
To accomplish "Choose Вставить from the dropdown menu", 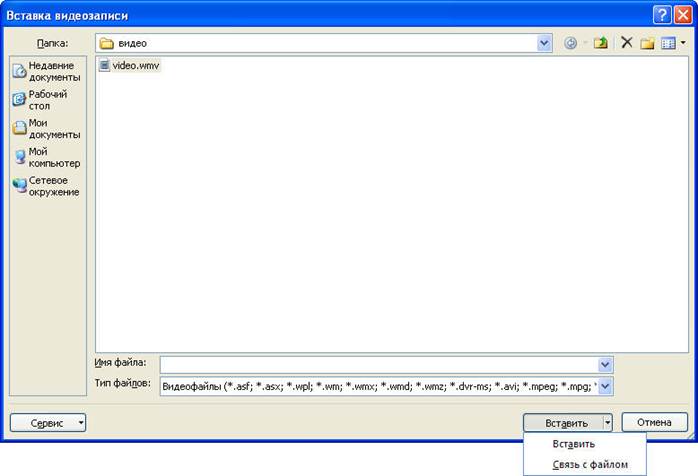I will (x=584, y=444).
